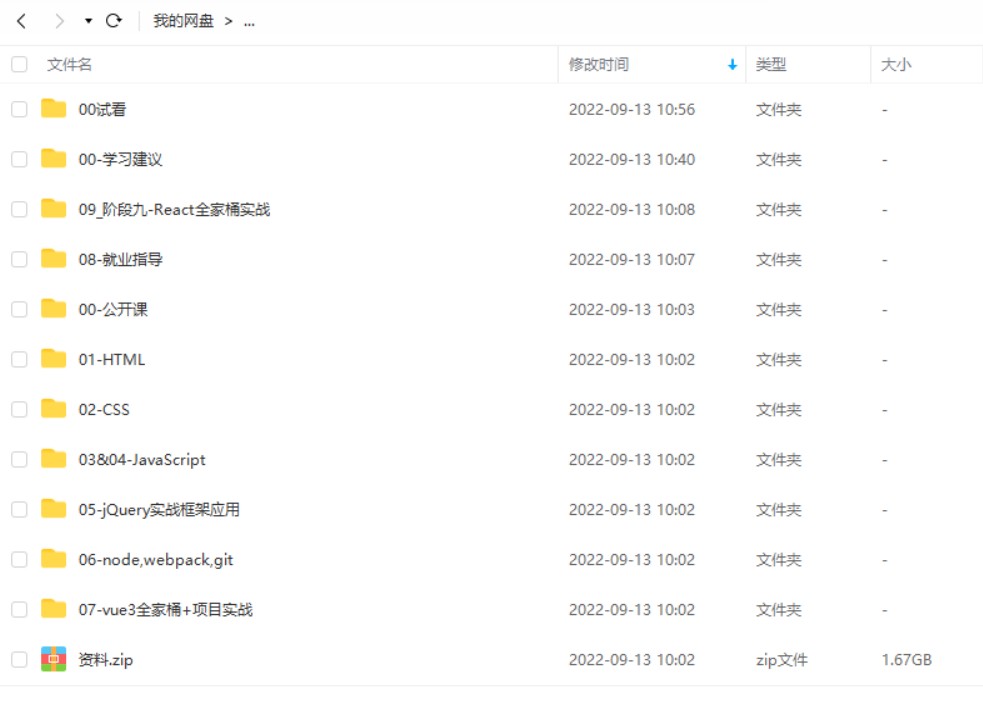
Task: Sort by 修改时间 column header
Action: click(599, 64)
